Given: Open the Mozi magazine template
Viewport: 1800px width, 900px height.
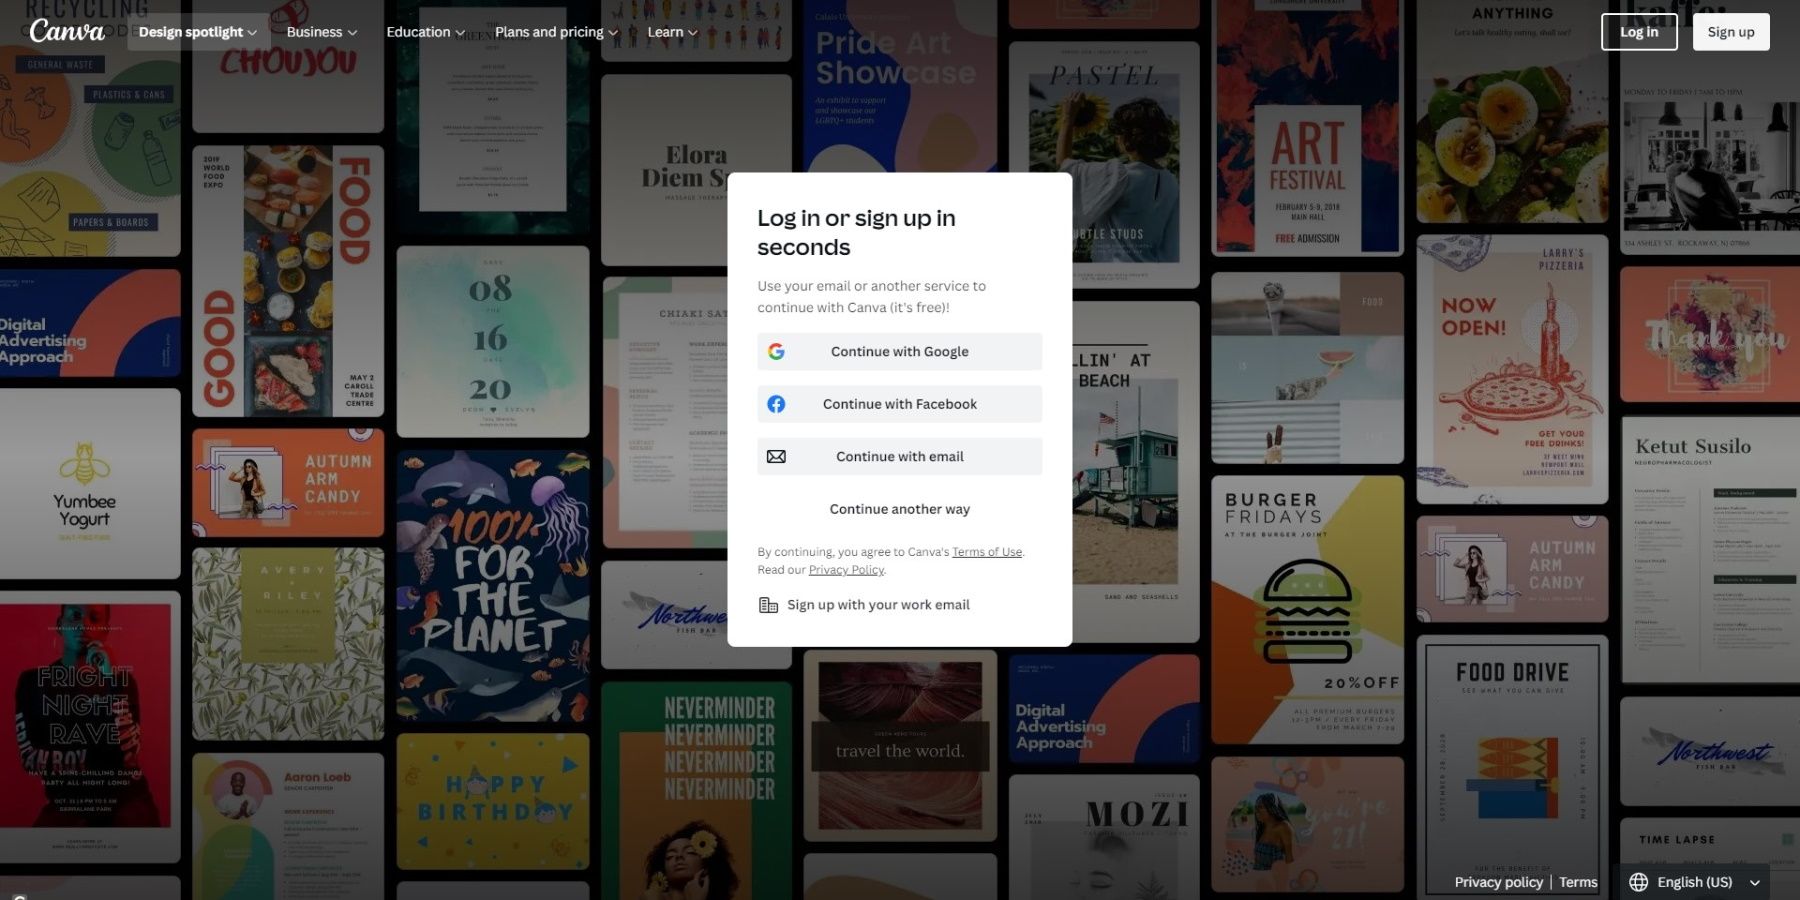Looking at the screenshot, I should [x=1104, y=837].
